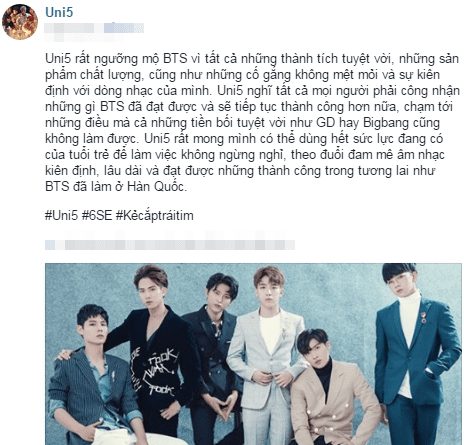Follow the #Uni5 hashtag

point(62,215)
